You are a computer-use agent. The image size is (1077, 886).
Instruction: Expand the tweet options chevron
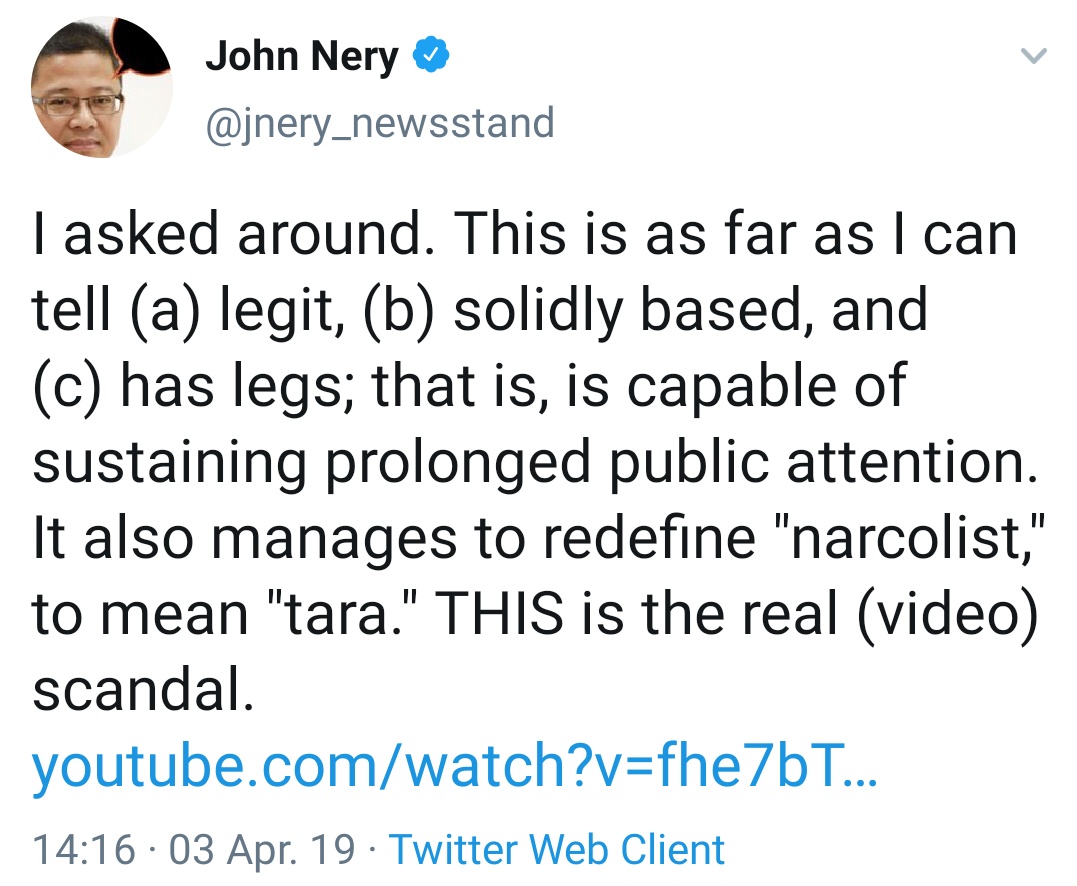point(1034,57)
